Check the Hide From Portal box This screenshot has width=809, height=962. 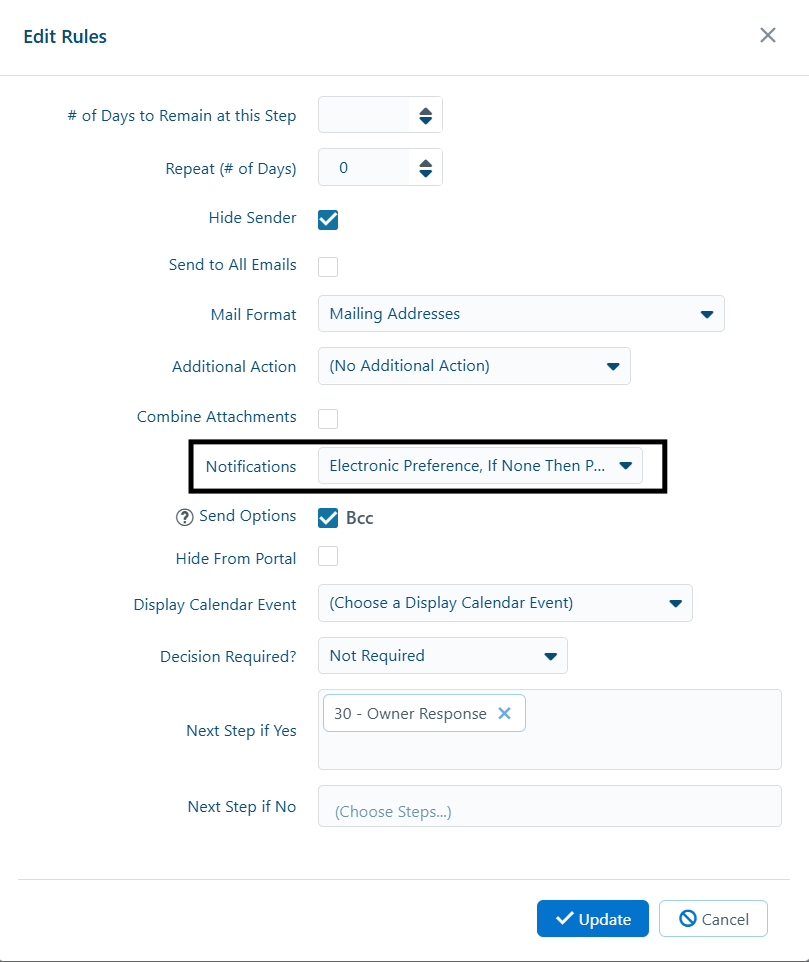click(x=328, y=556)
